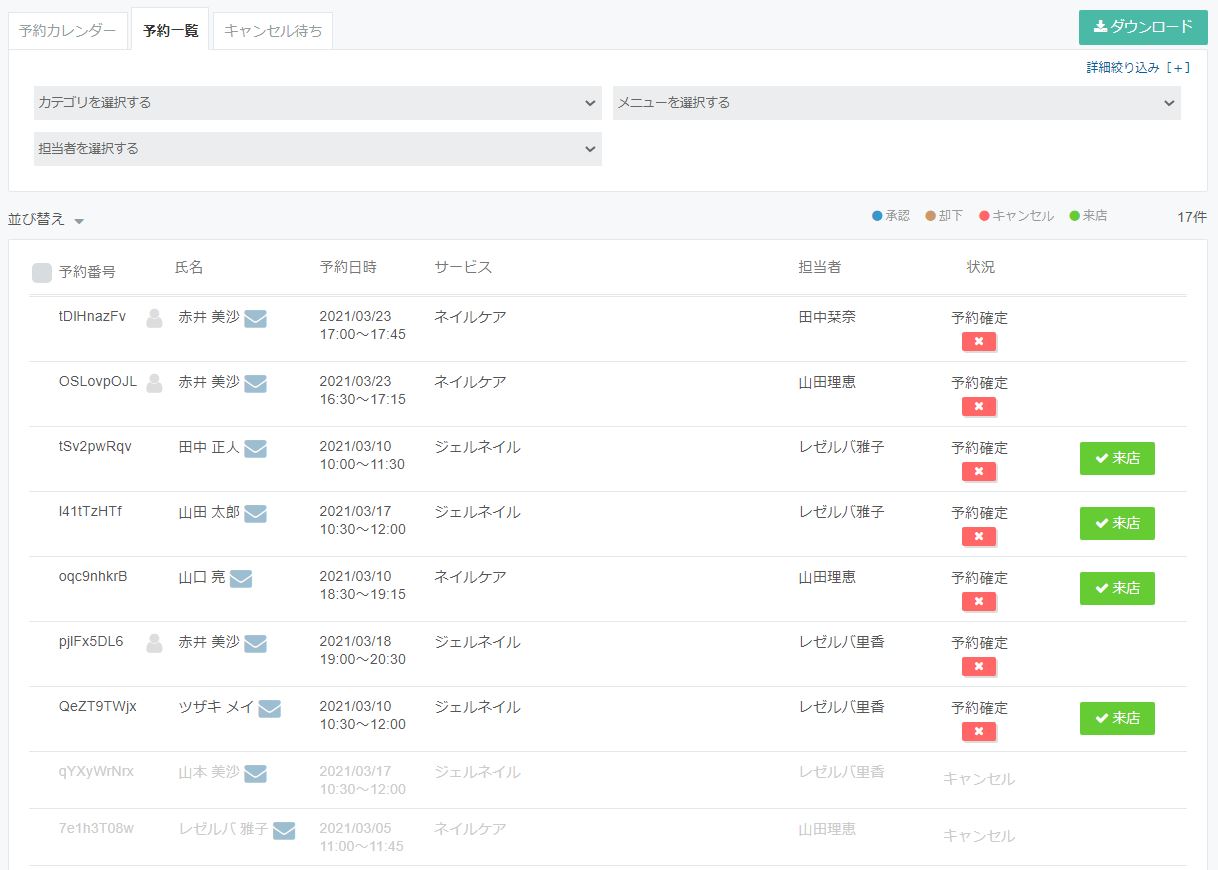Image resolution: width=1218 pixels, height=870 pixels.
Task: Click the 予約日時 column header
Action: 348,267
